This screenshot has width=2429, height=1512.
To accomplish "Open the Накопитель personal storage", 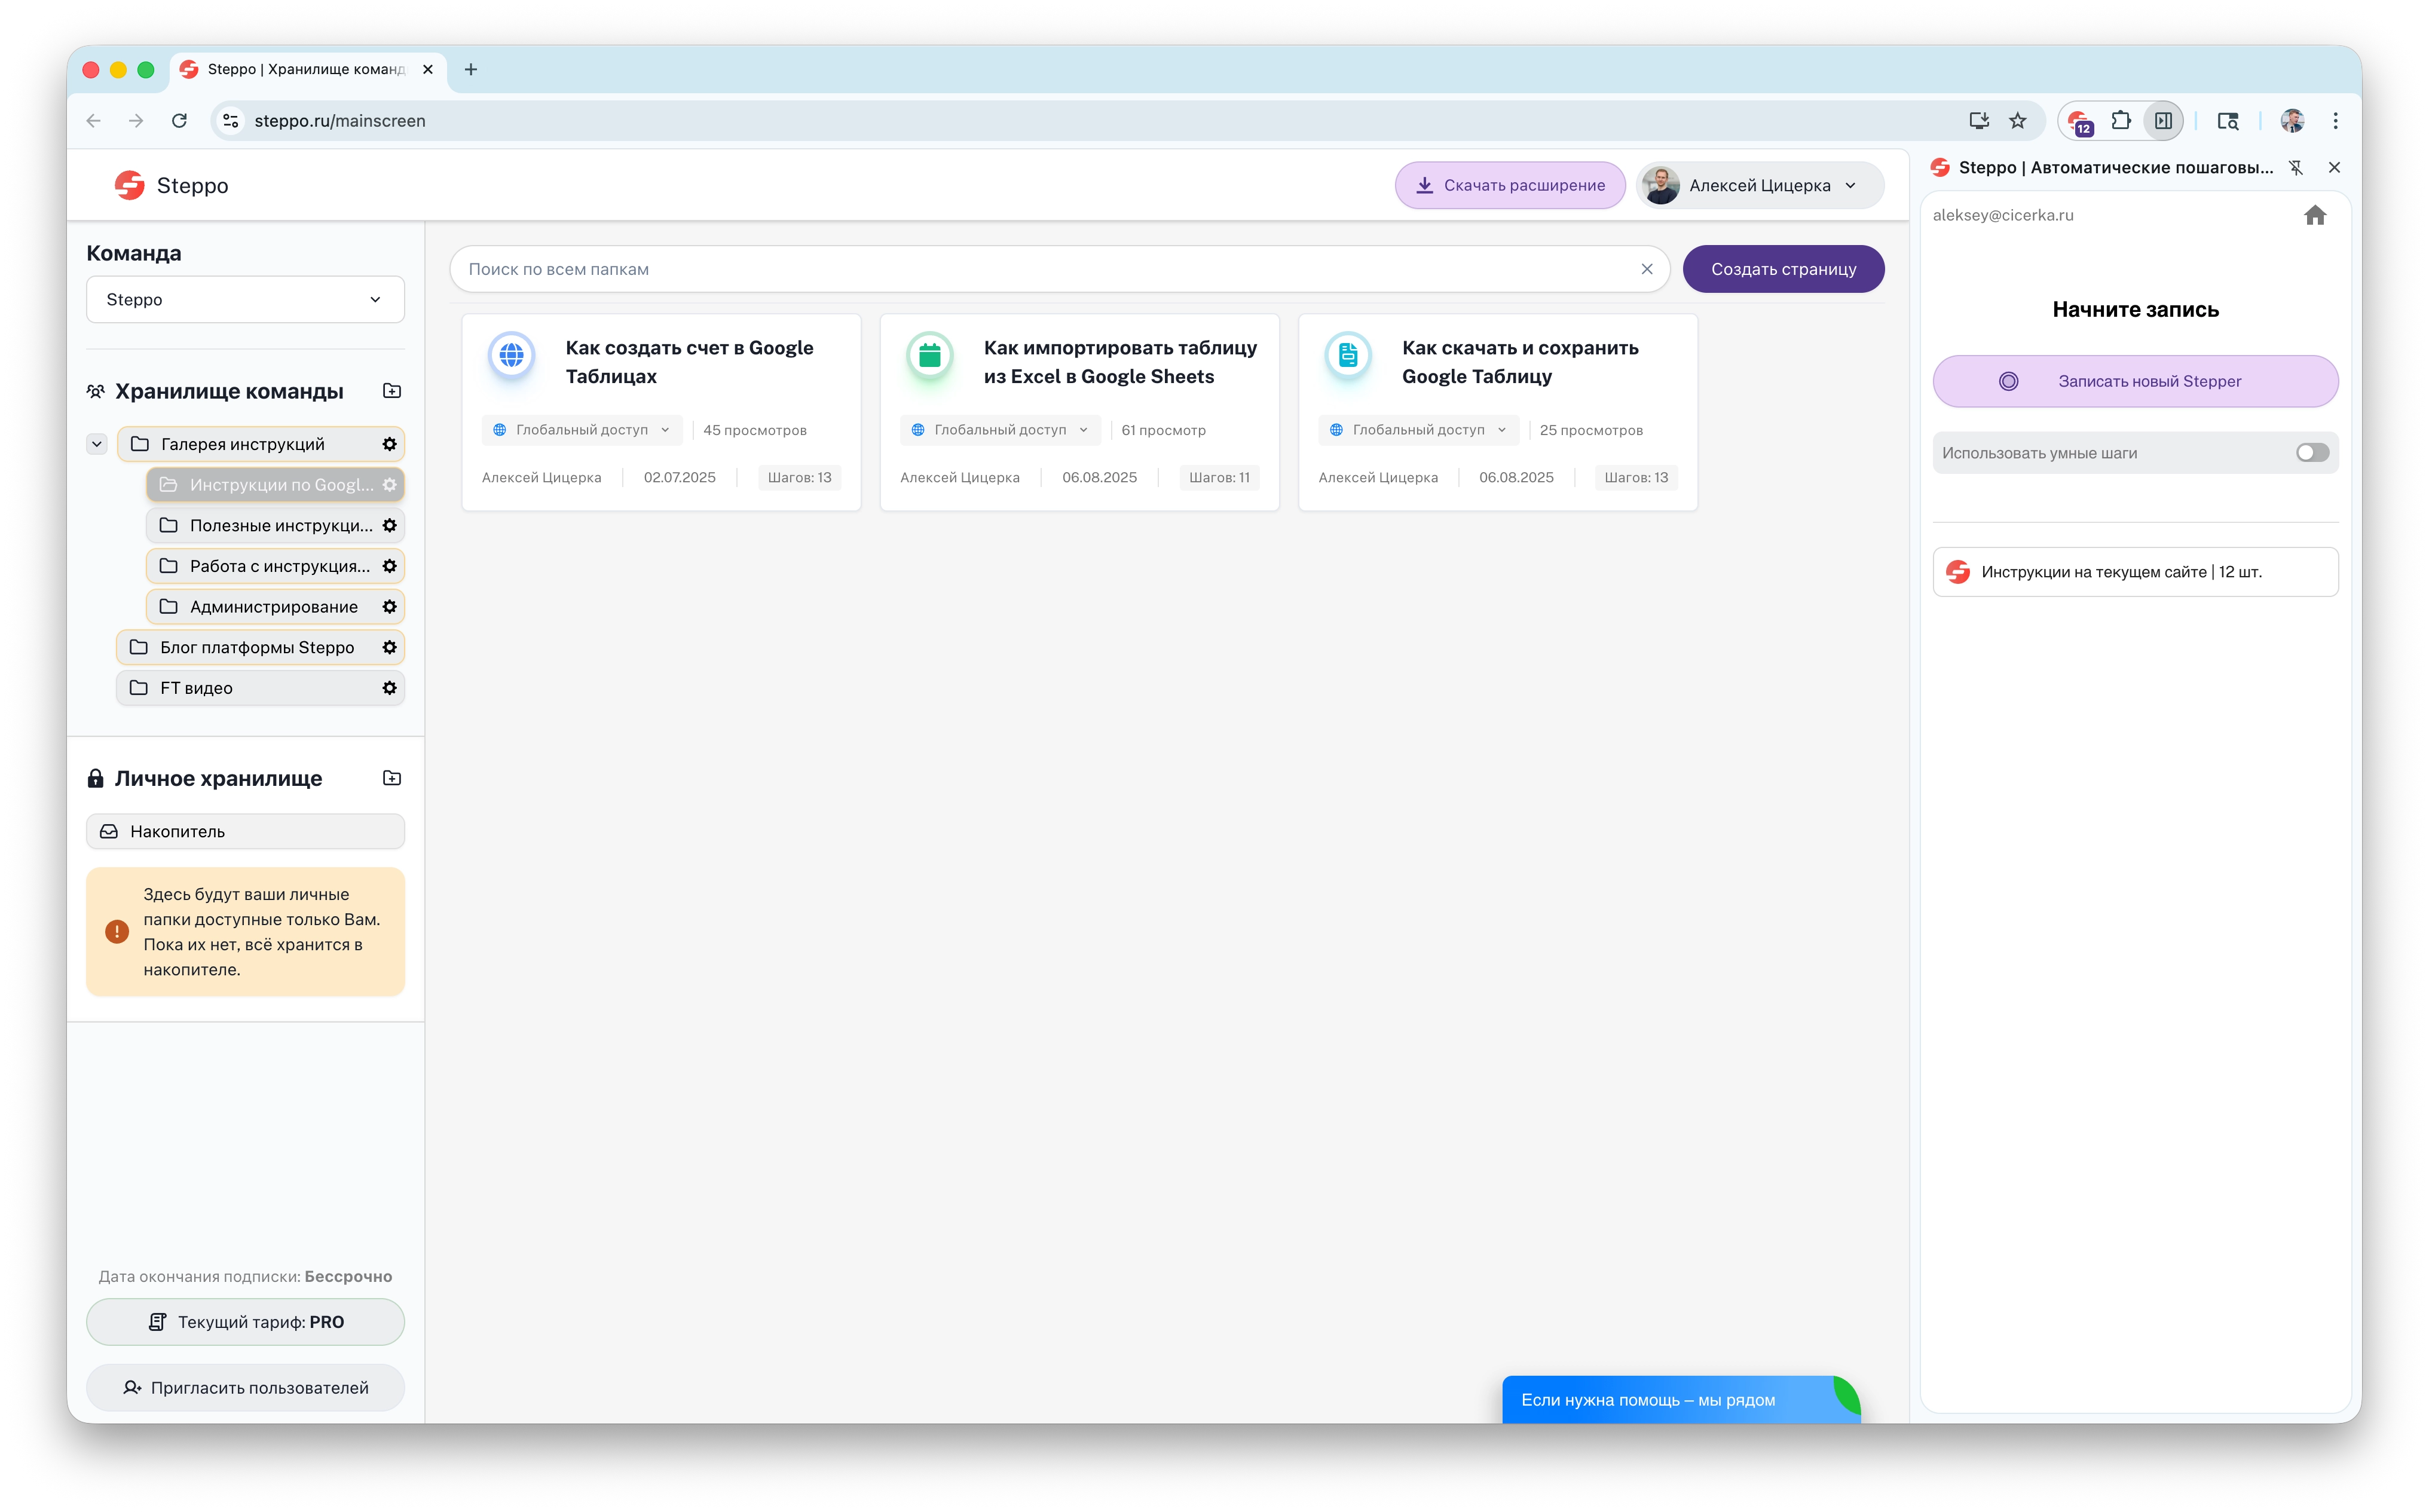I will (245, 832).
